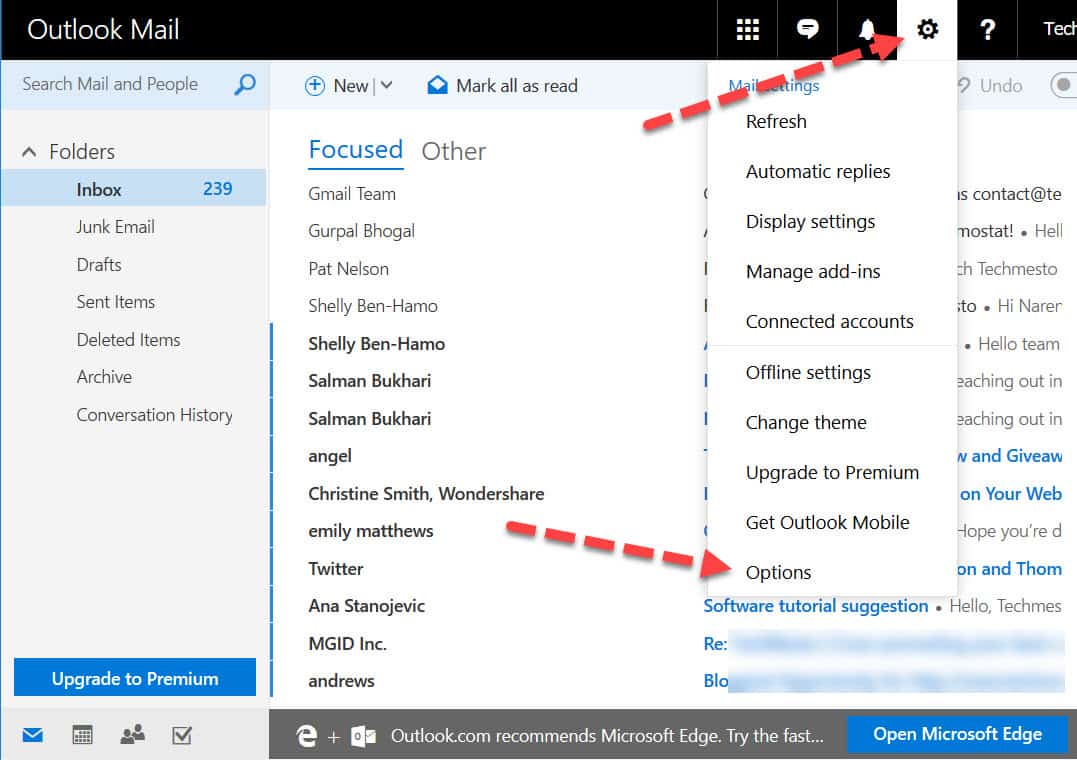1077x760 pixels.
Task: Open the Tasks checkmark icon
Action: (181, 736)
